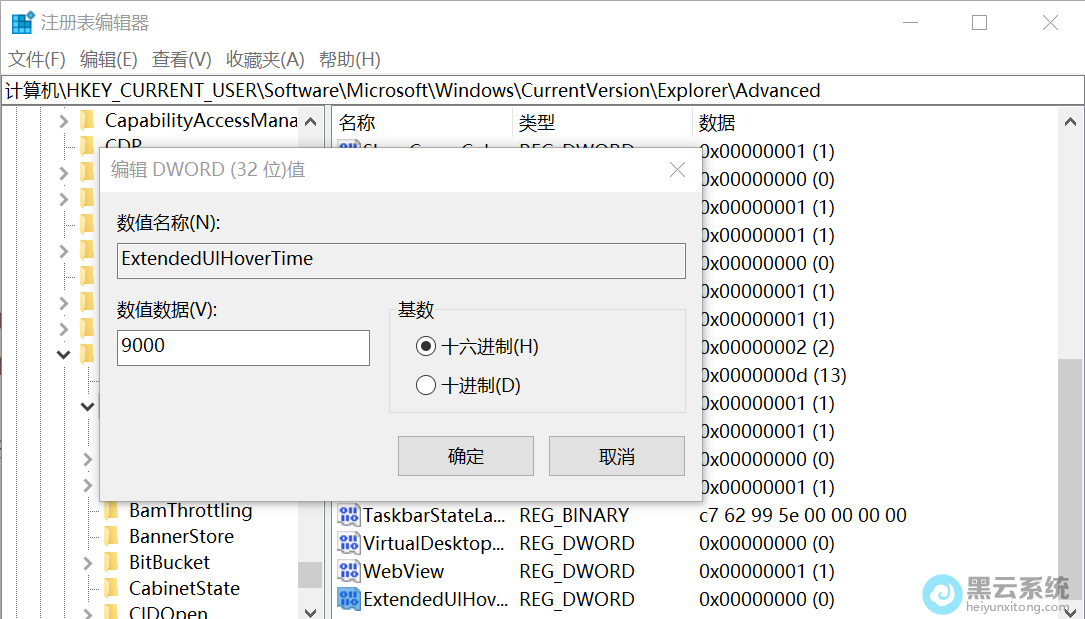Click the Registry Editor app icon in title bar
Image resolution: width=1085 pixels, height=619 pixels.
pyautogui.click(x=22, y=23)
